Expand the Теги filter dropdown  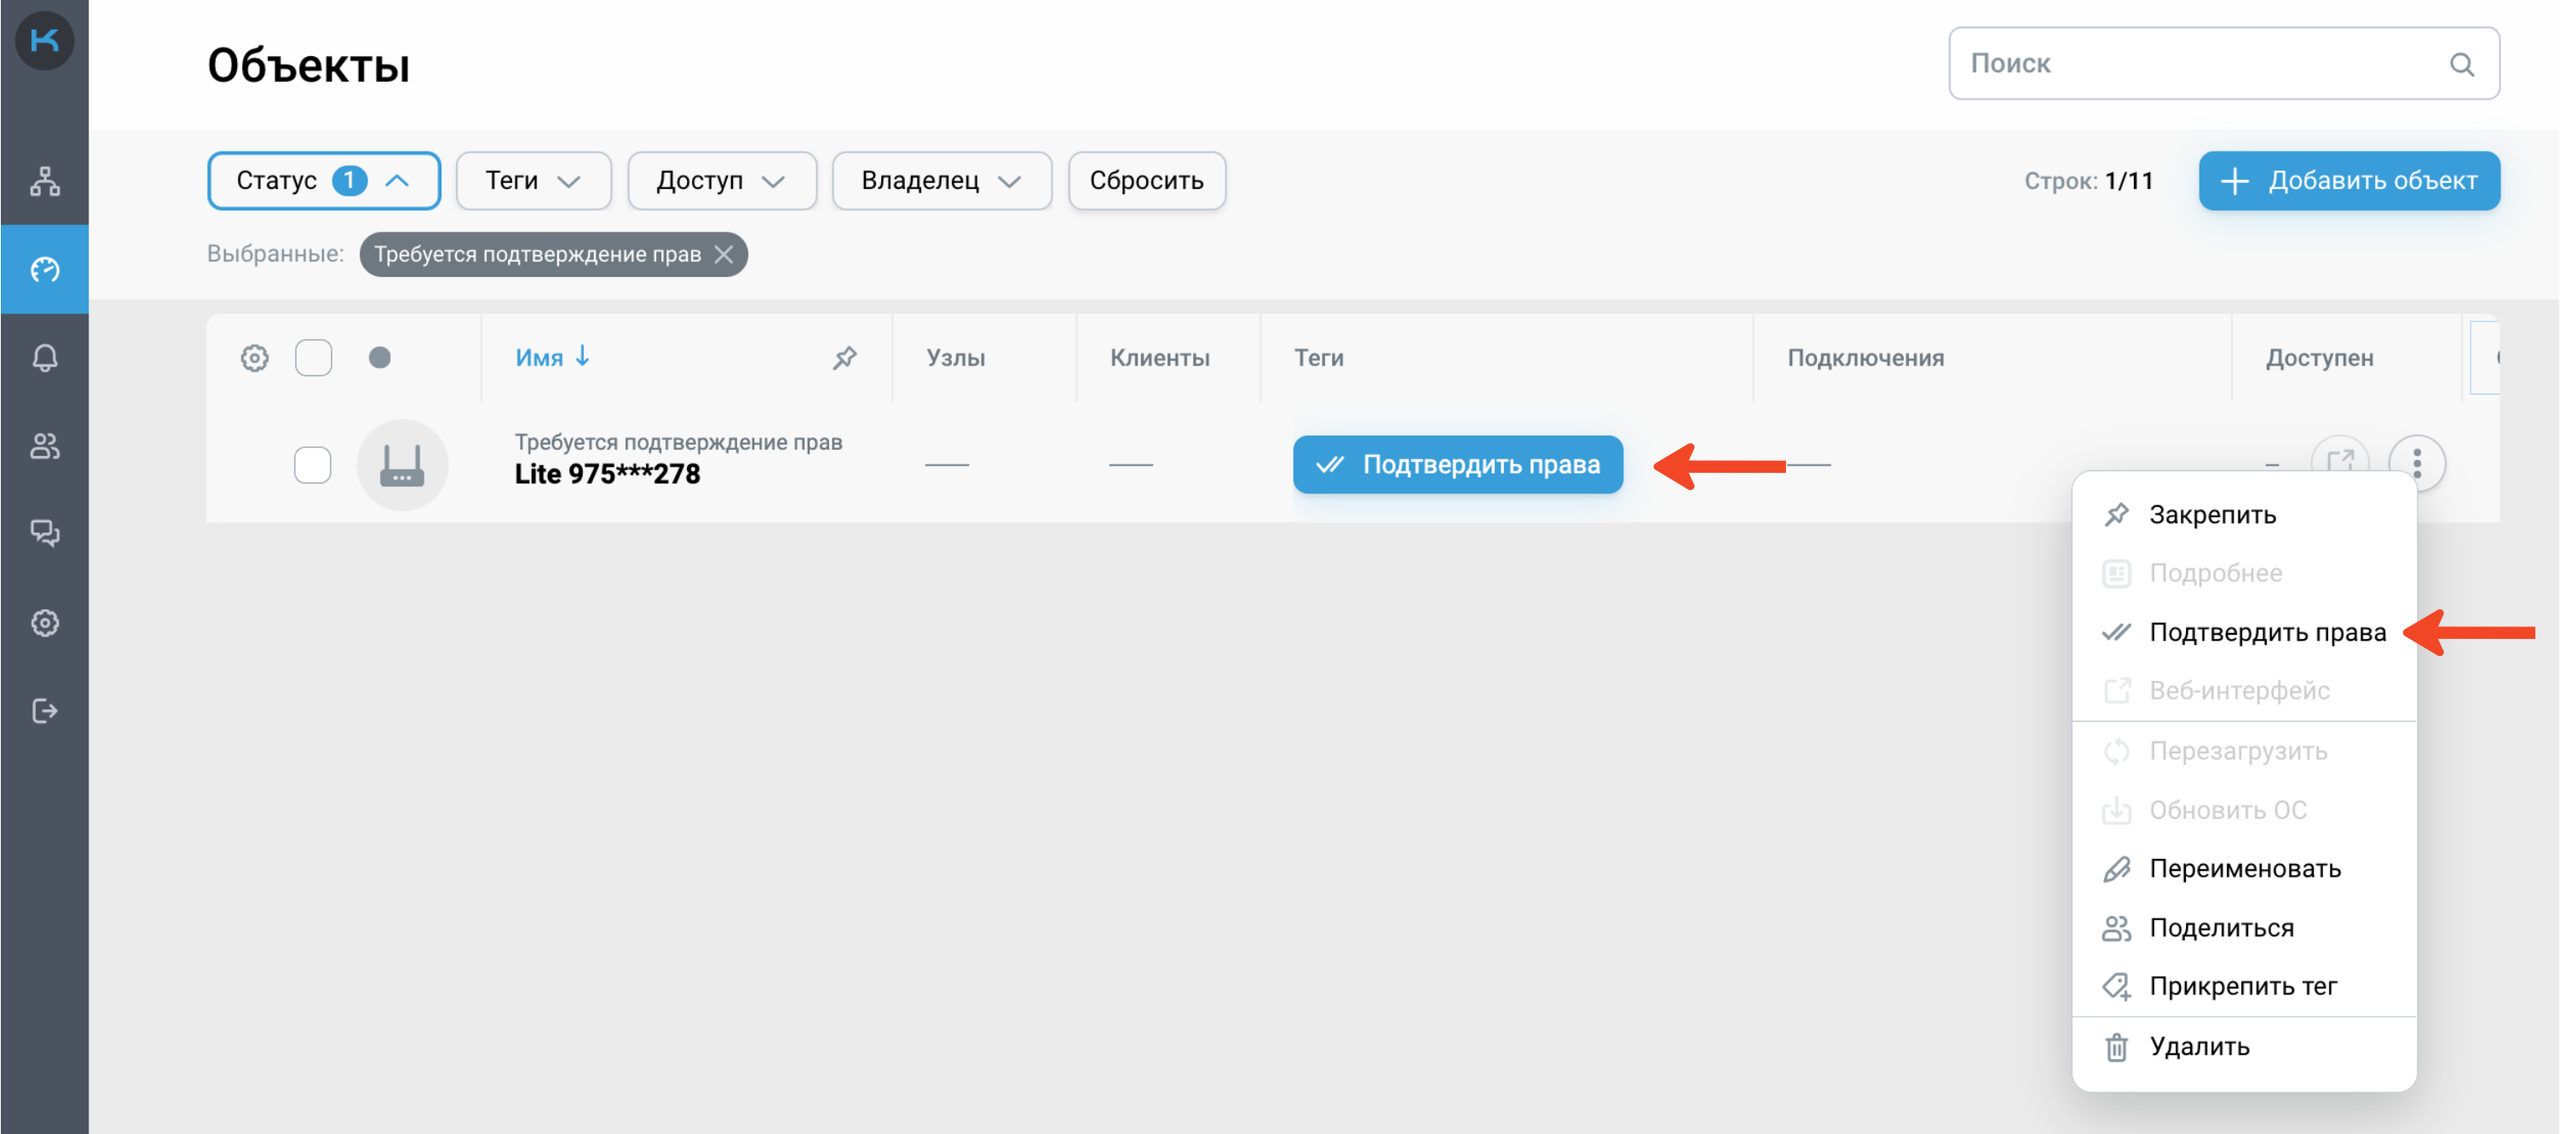coord(533,181)
